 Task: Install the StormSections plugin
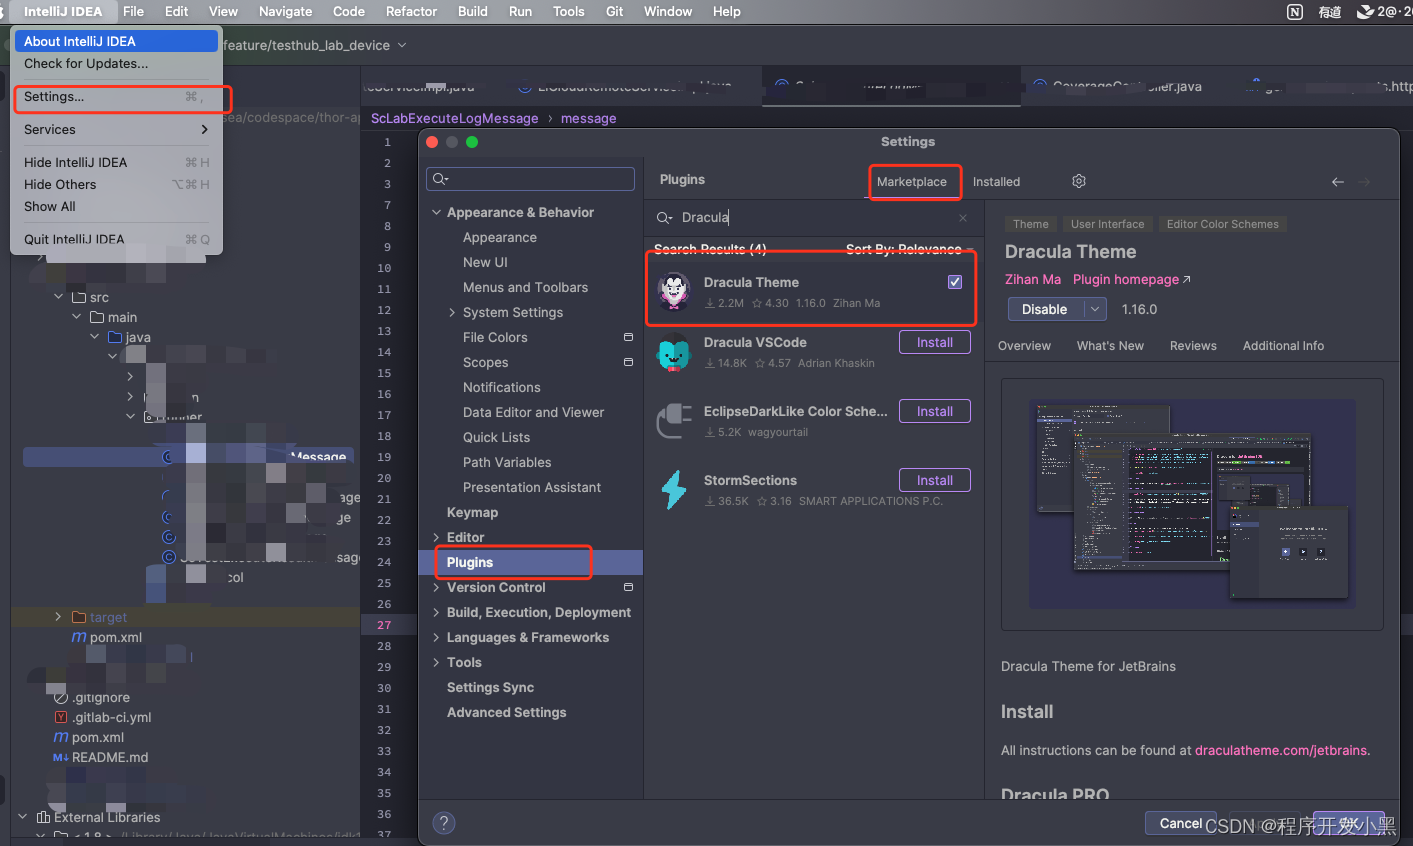tap(935, 480)
